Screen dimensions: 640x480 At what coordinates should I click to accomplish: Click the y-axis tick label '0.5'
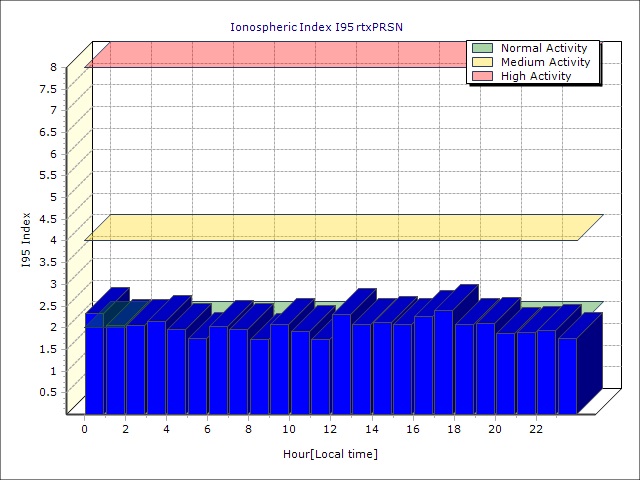coord(48,391)
